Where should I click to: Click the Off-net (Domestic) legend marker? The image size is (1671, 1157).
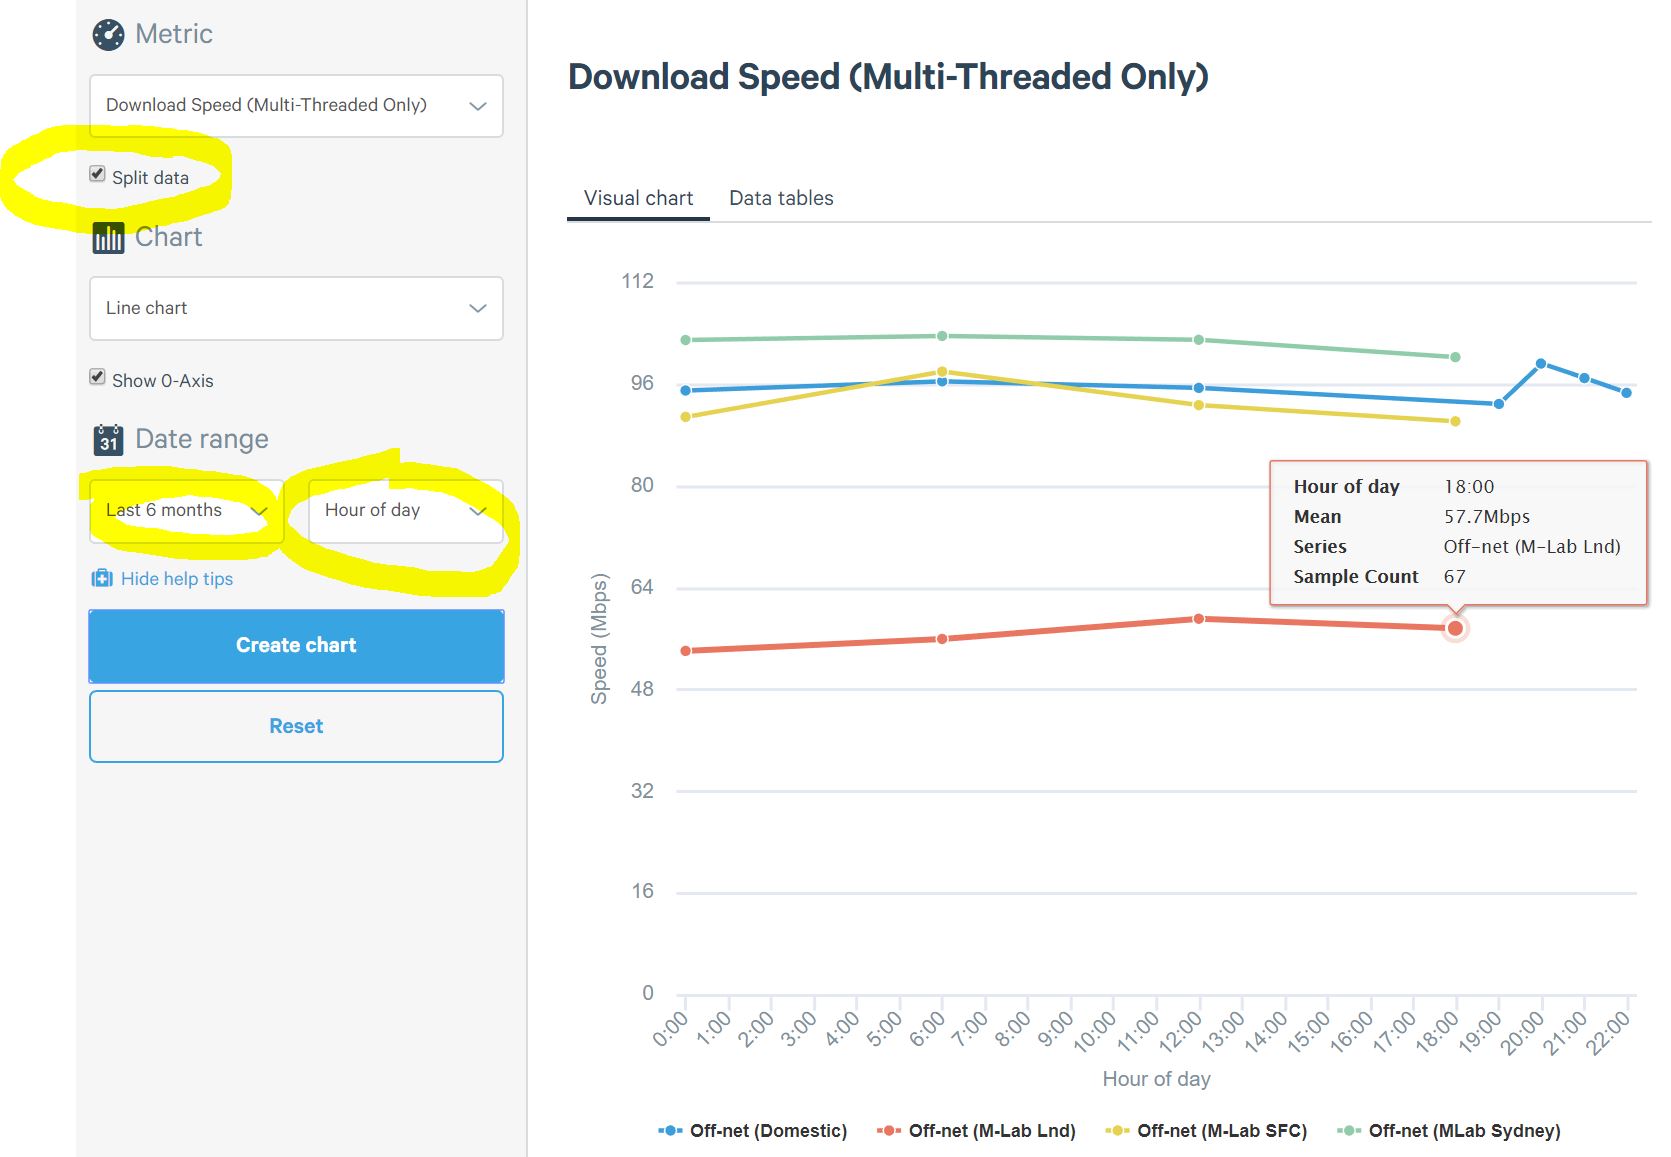point(669,1131)
